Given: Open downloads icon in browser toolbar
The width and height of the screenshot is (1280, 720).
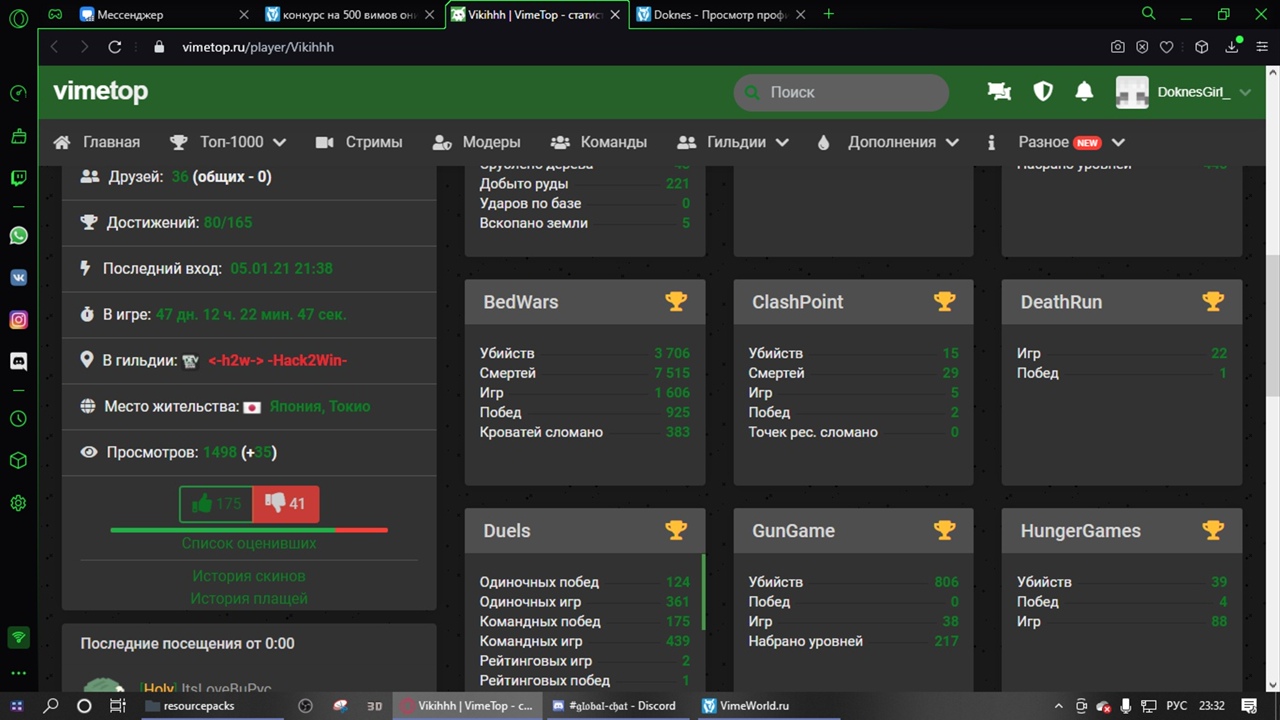Looking at the screenshot, I should pyautogui.click(x=1234, y=47).
